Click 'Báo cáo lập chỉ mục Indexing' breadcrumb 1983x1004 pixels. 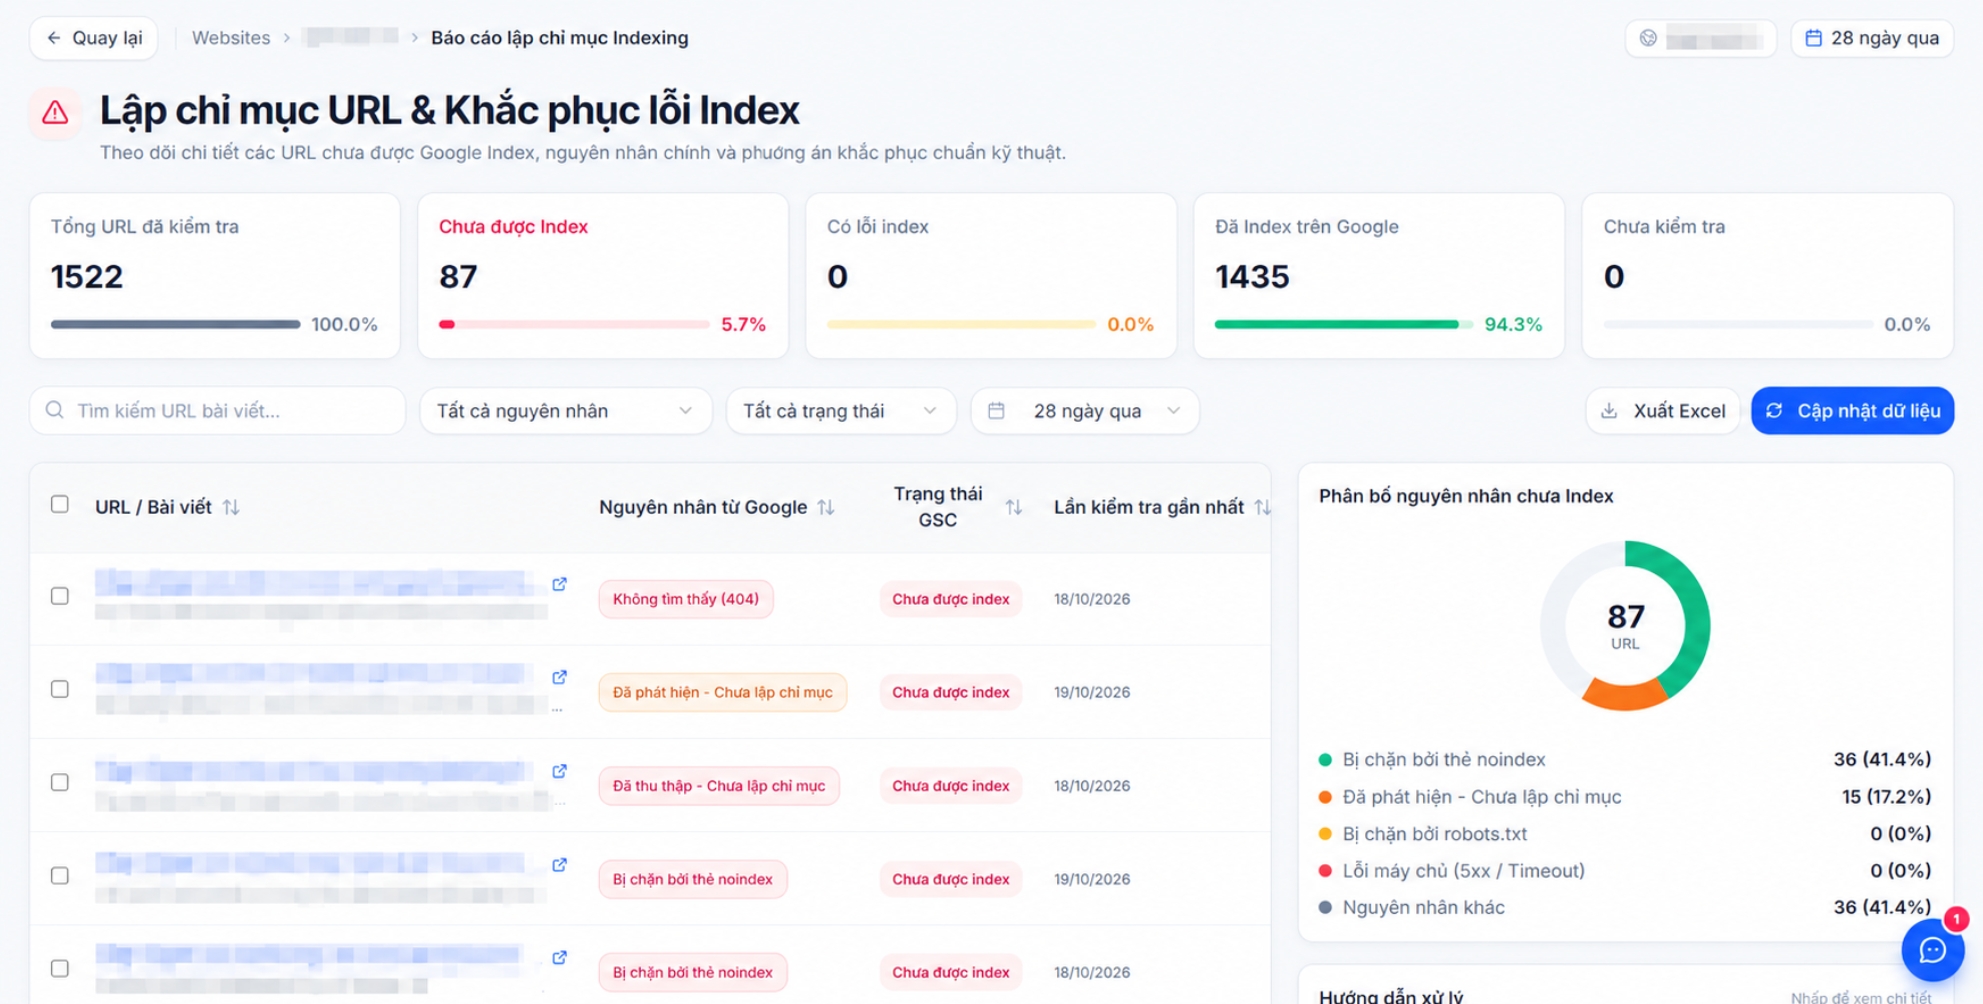tap(559, 38)
